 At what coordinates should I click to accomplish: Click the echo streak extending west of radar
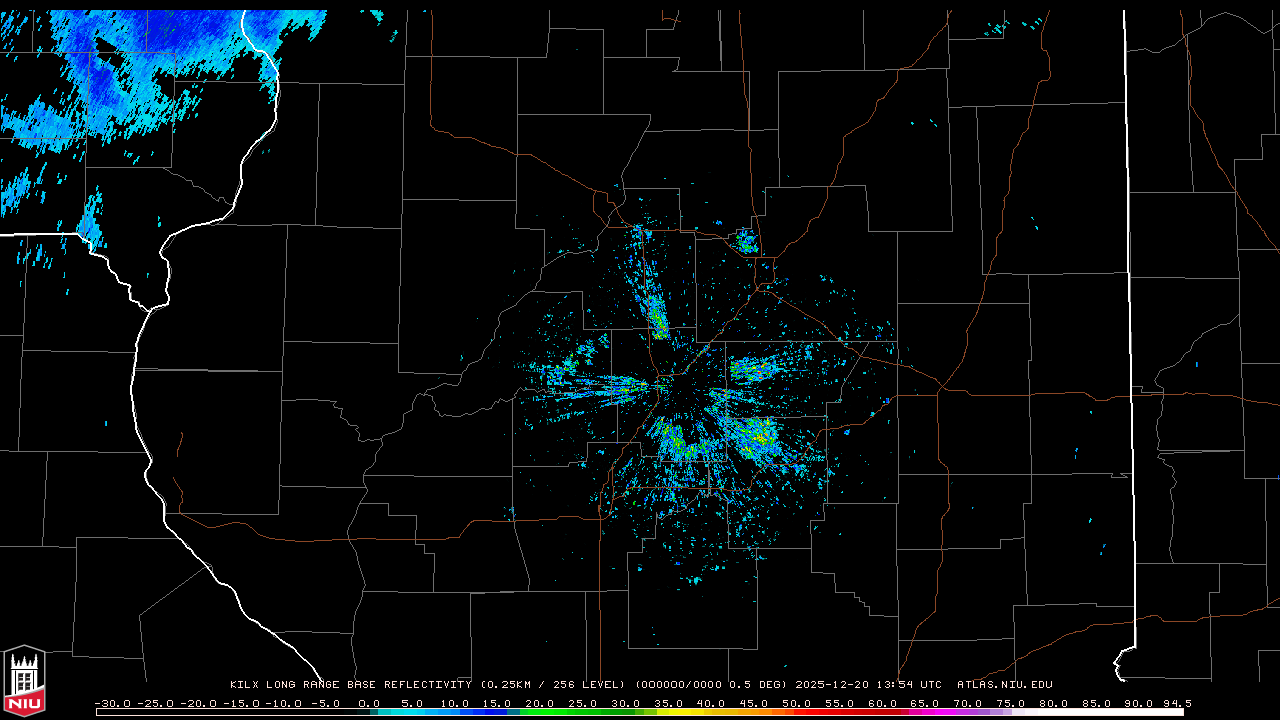(x=600, y=385)
